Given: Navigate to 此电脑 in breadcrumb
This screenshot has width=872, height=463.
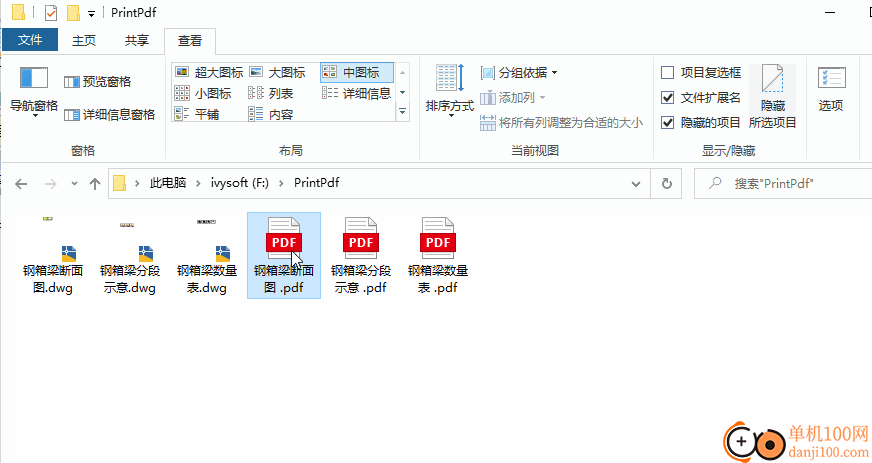Looking at the screenshot, I should coord(168,183).
